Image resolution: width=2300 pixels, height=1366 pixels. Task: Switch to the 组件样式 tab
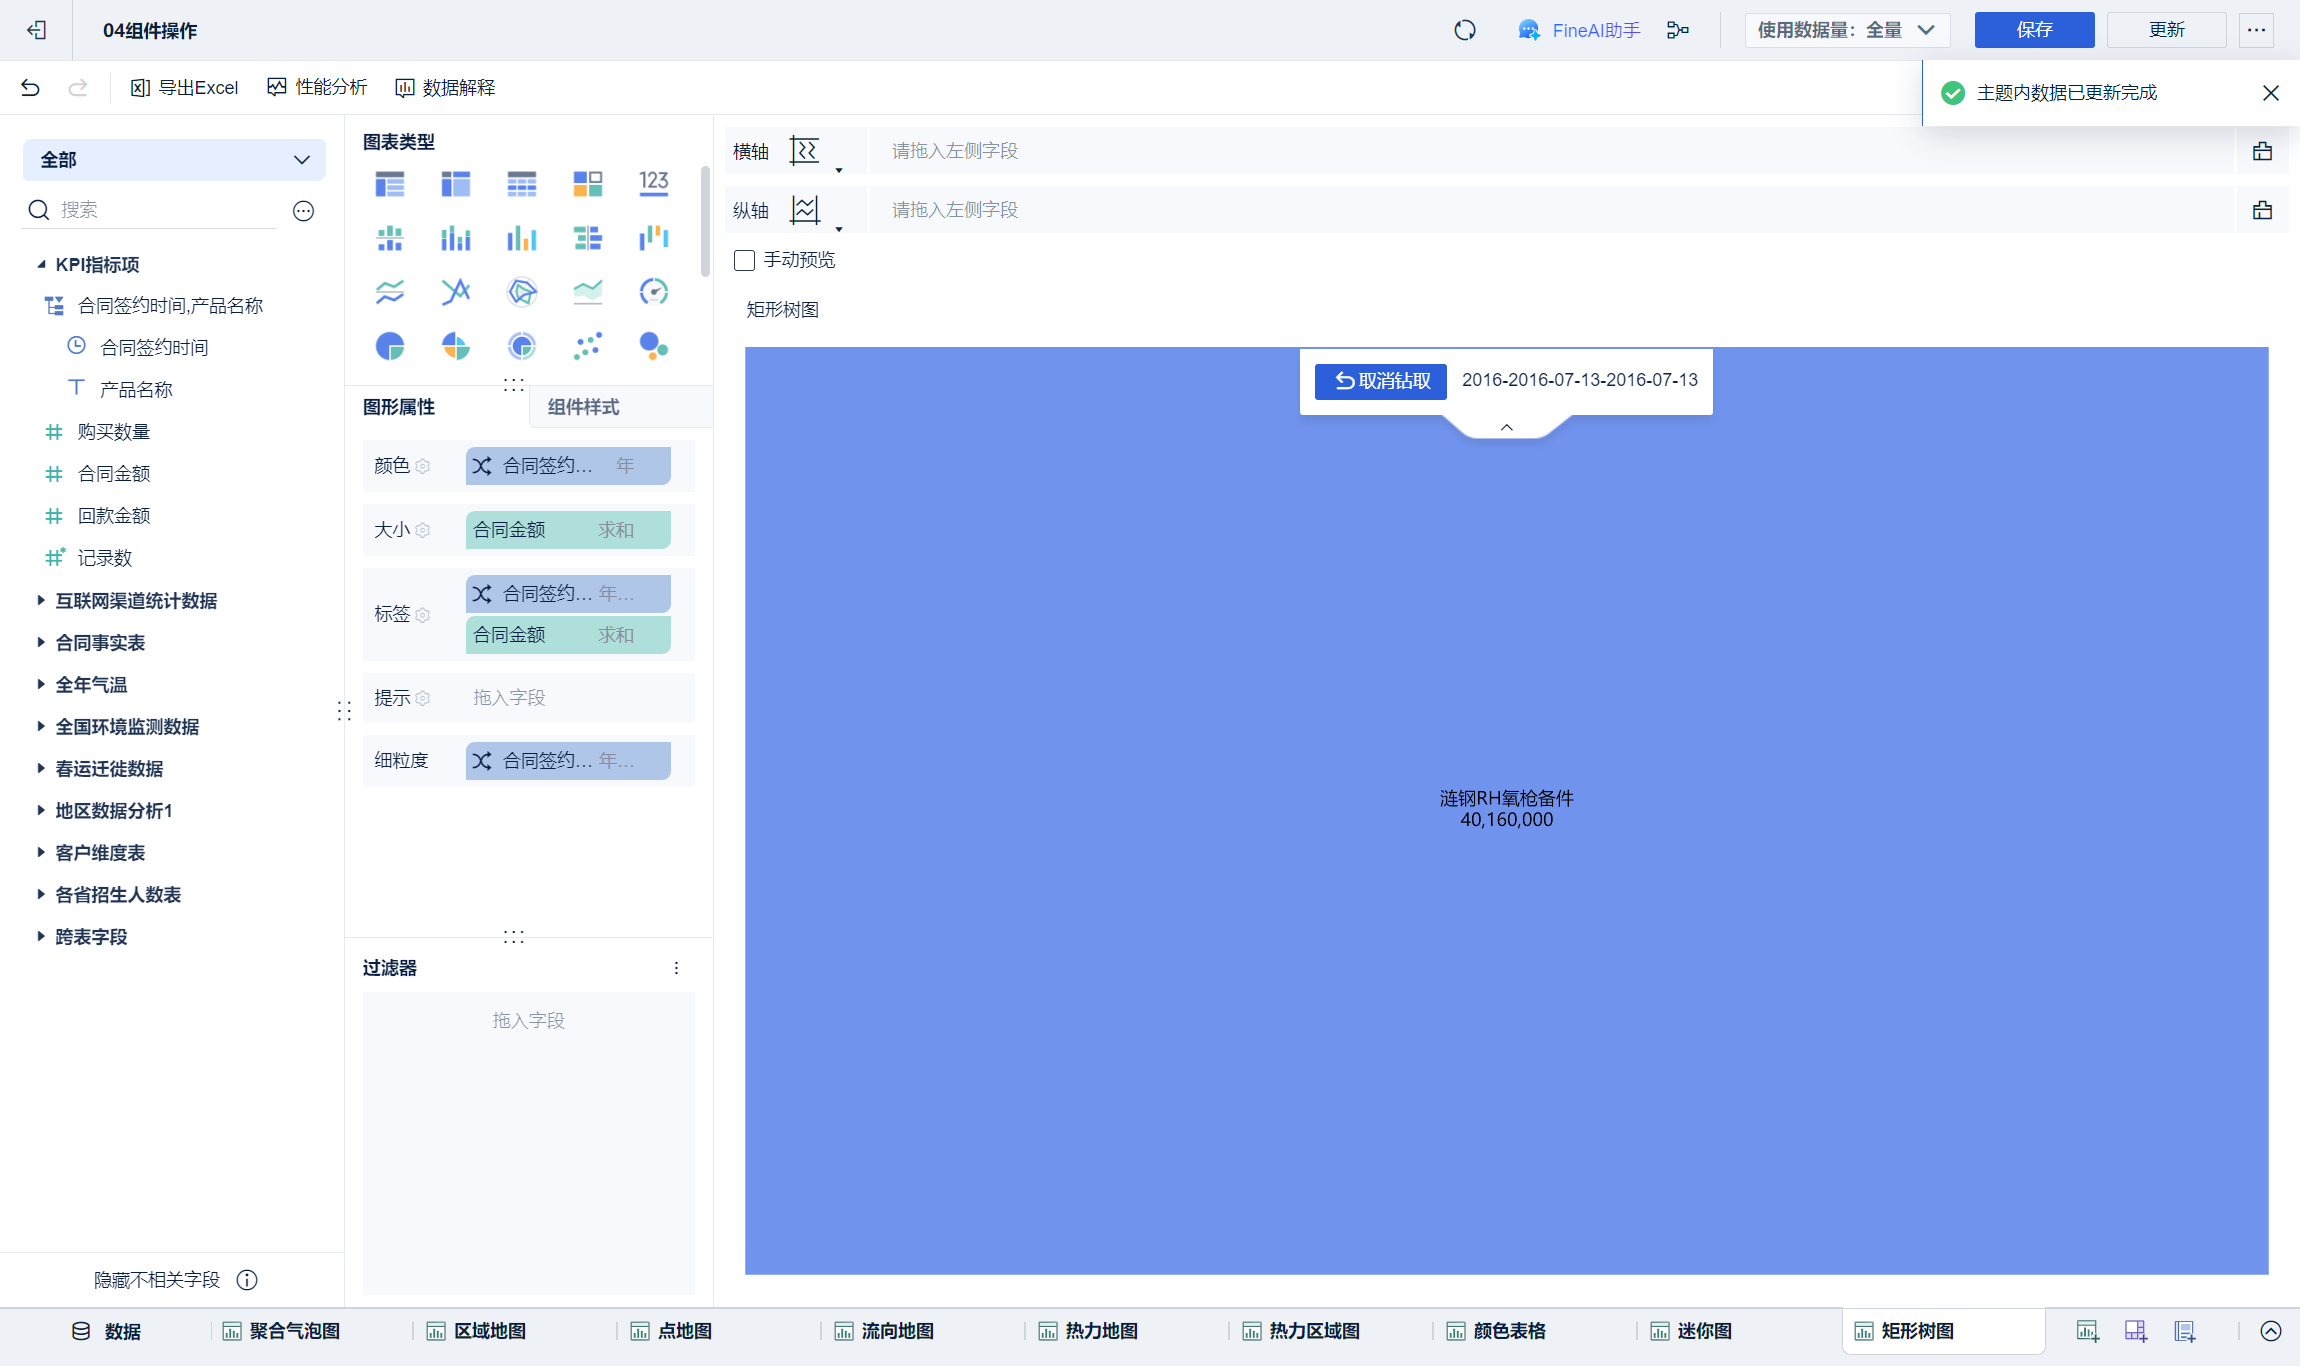coord(583,407)
